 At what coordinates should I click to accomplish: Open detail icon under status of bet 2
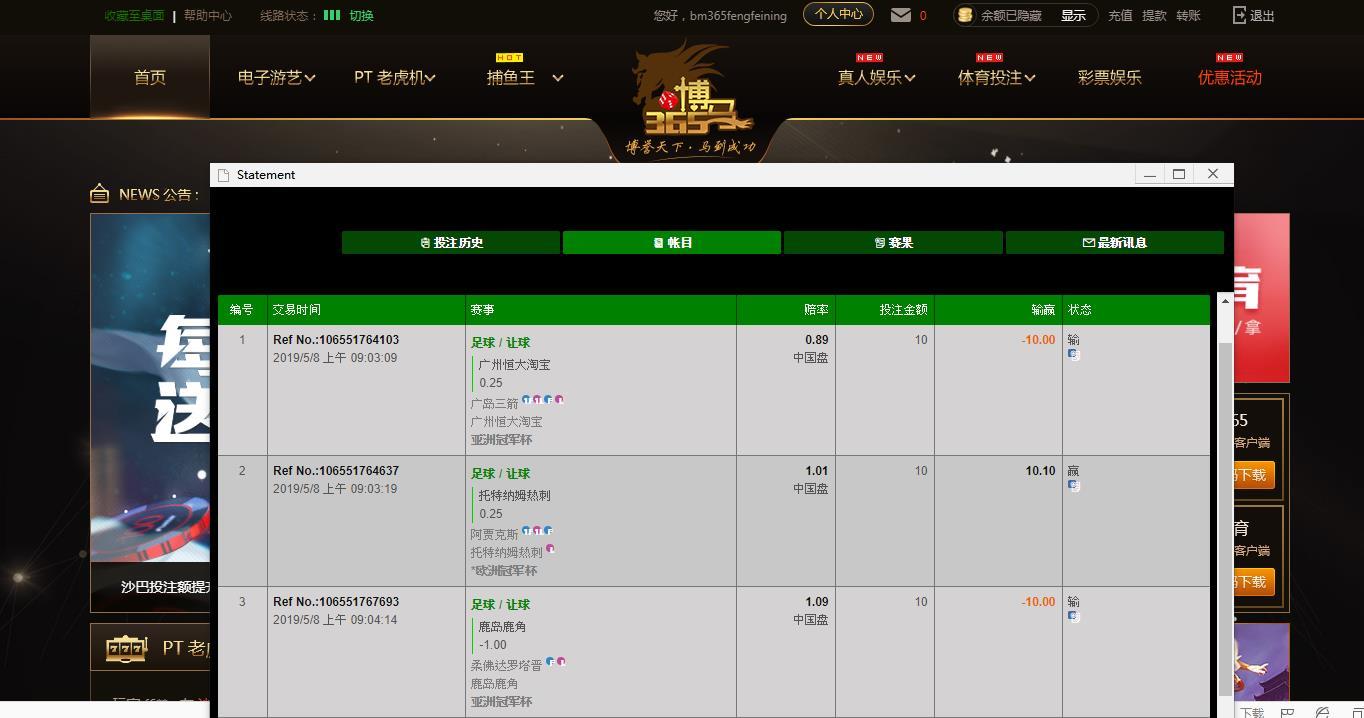point(1074,486)
